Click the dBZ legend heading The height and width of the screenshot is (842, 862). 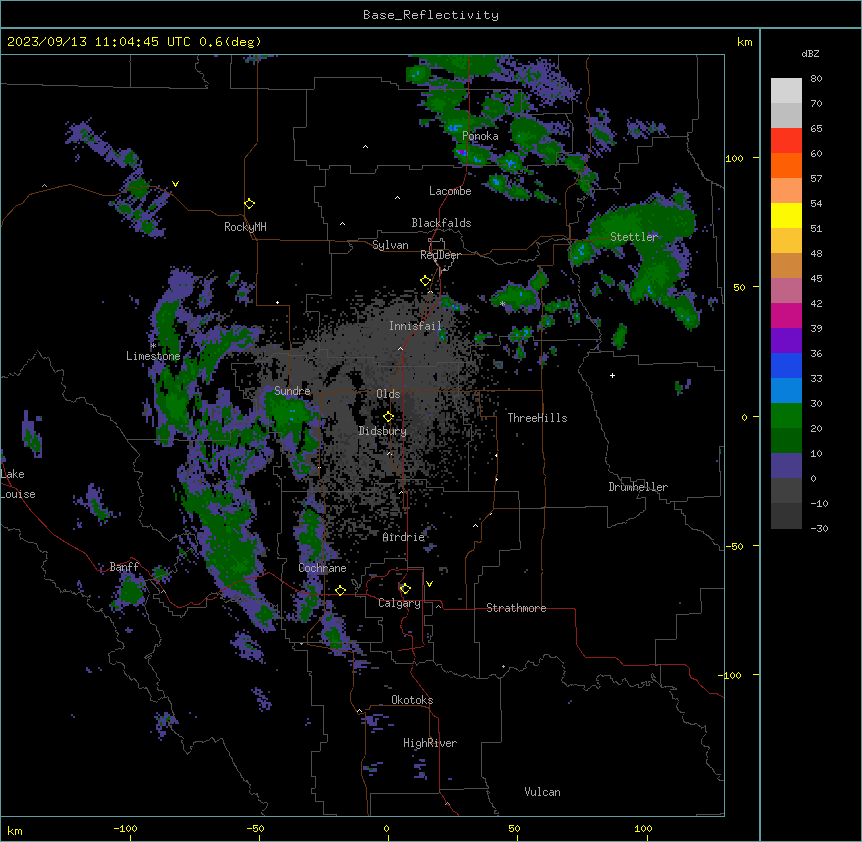810,54
